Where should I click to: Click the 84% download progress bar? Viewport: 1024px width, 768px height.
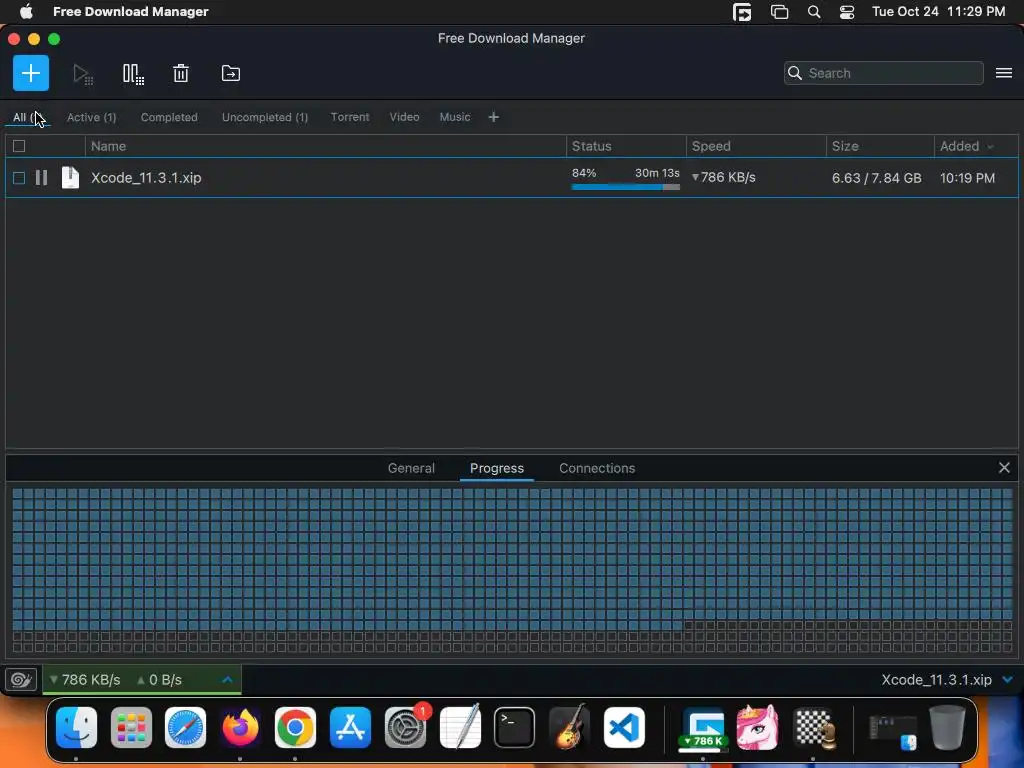626,187
